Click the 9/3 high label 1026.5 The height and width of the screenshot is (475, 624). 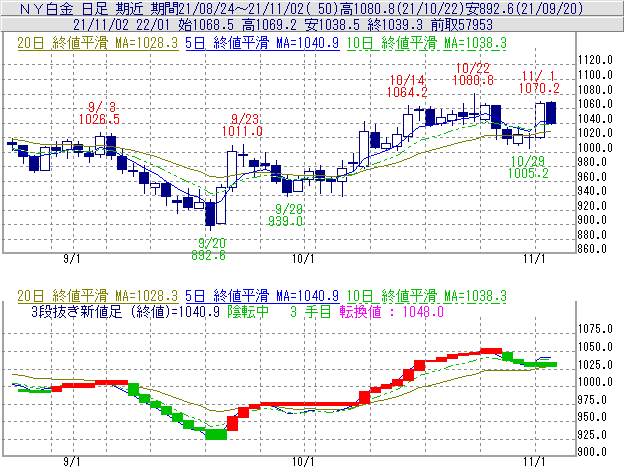pos(99,119)
